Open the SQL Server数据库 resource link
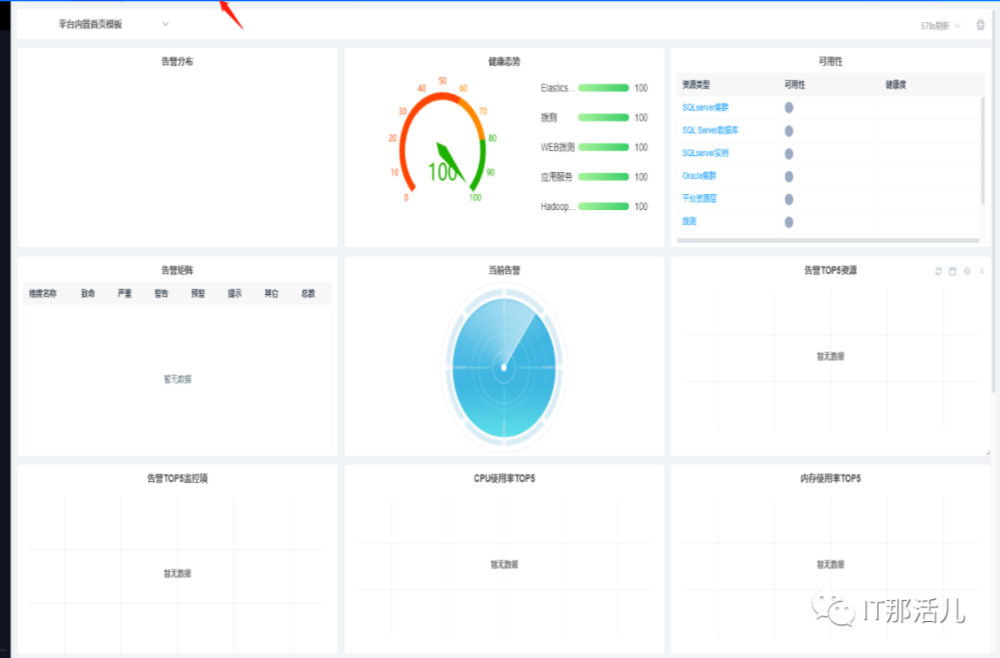 pyautogui.click(x=710, y=130)
